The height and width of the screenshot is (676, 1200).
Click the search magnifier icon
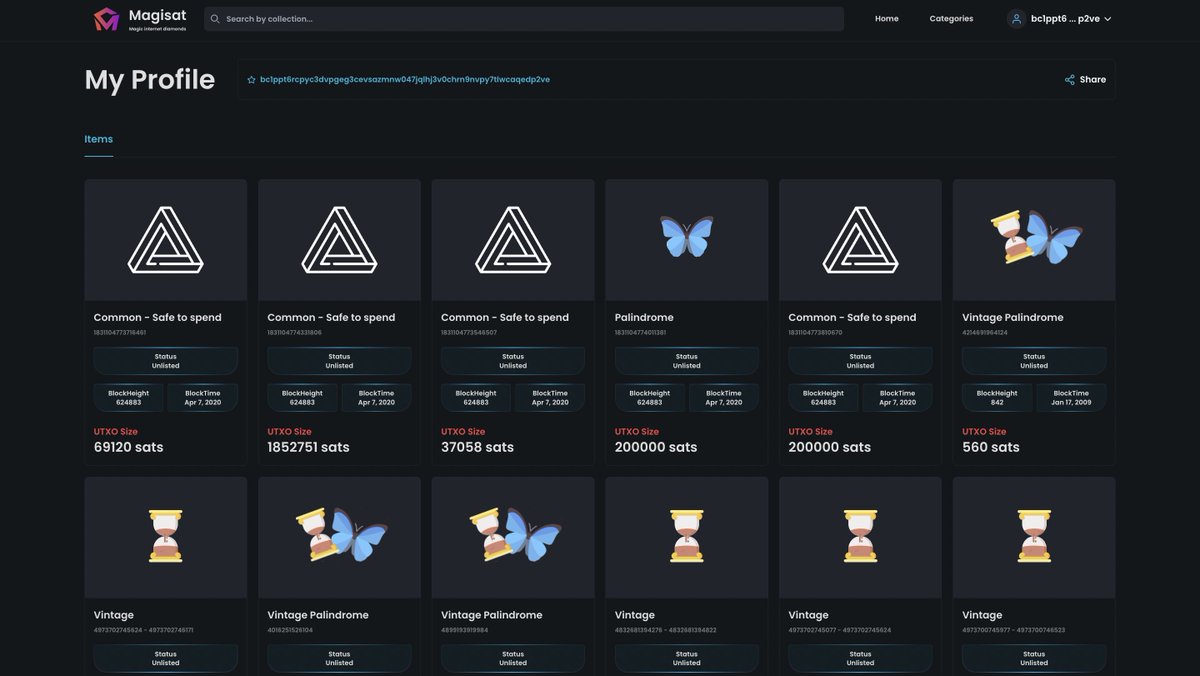click(x=215, y=19)
